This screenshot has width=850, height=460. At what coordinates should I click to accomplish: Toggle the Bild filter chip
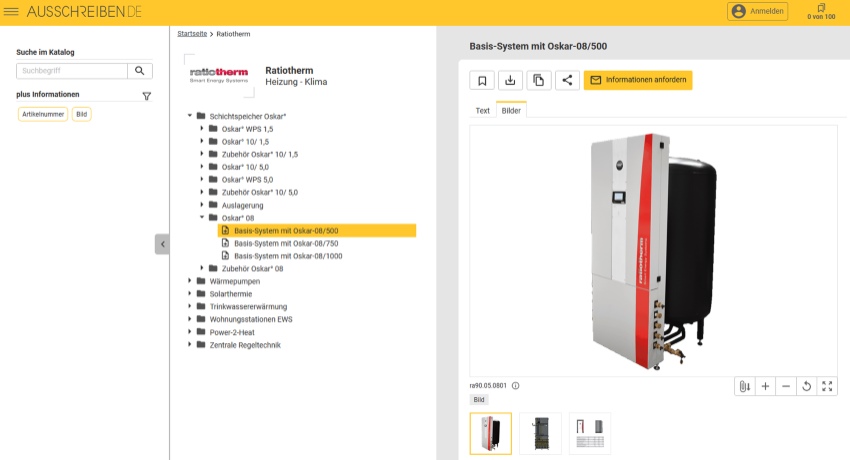(81, 114)
